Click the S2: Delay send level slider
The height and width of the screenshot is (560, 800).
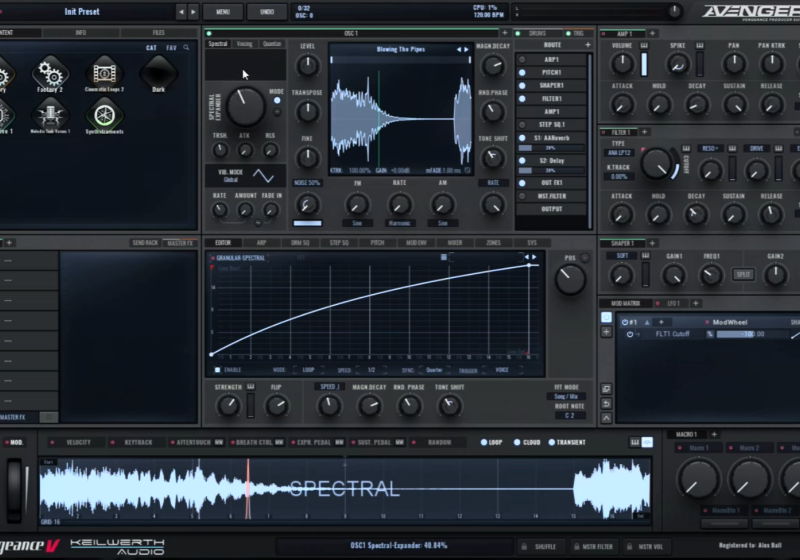[x=550, y=171]
